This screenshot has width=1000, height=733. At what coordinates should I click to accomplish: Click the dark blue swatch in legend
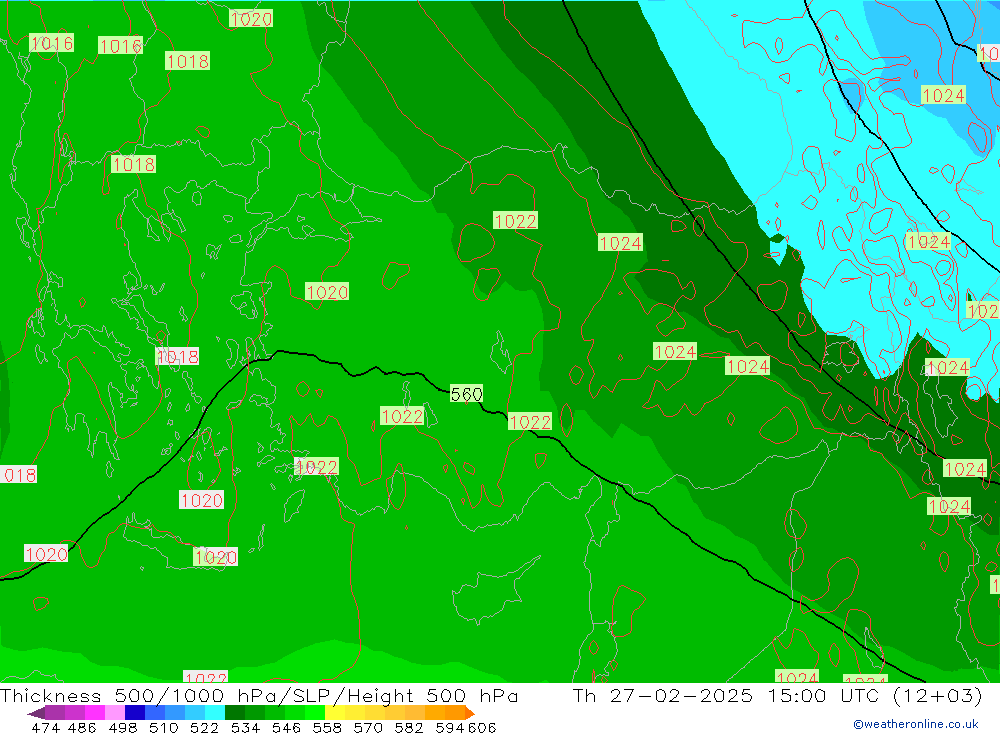click(x=135, y=713)
